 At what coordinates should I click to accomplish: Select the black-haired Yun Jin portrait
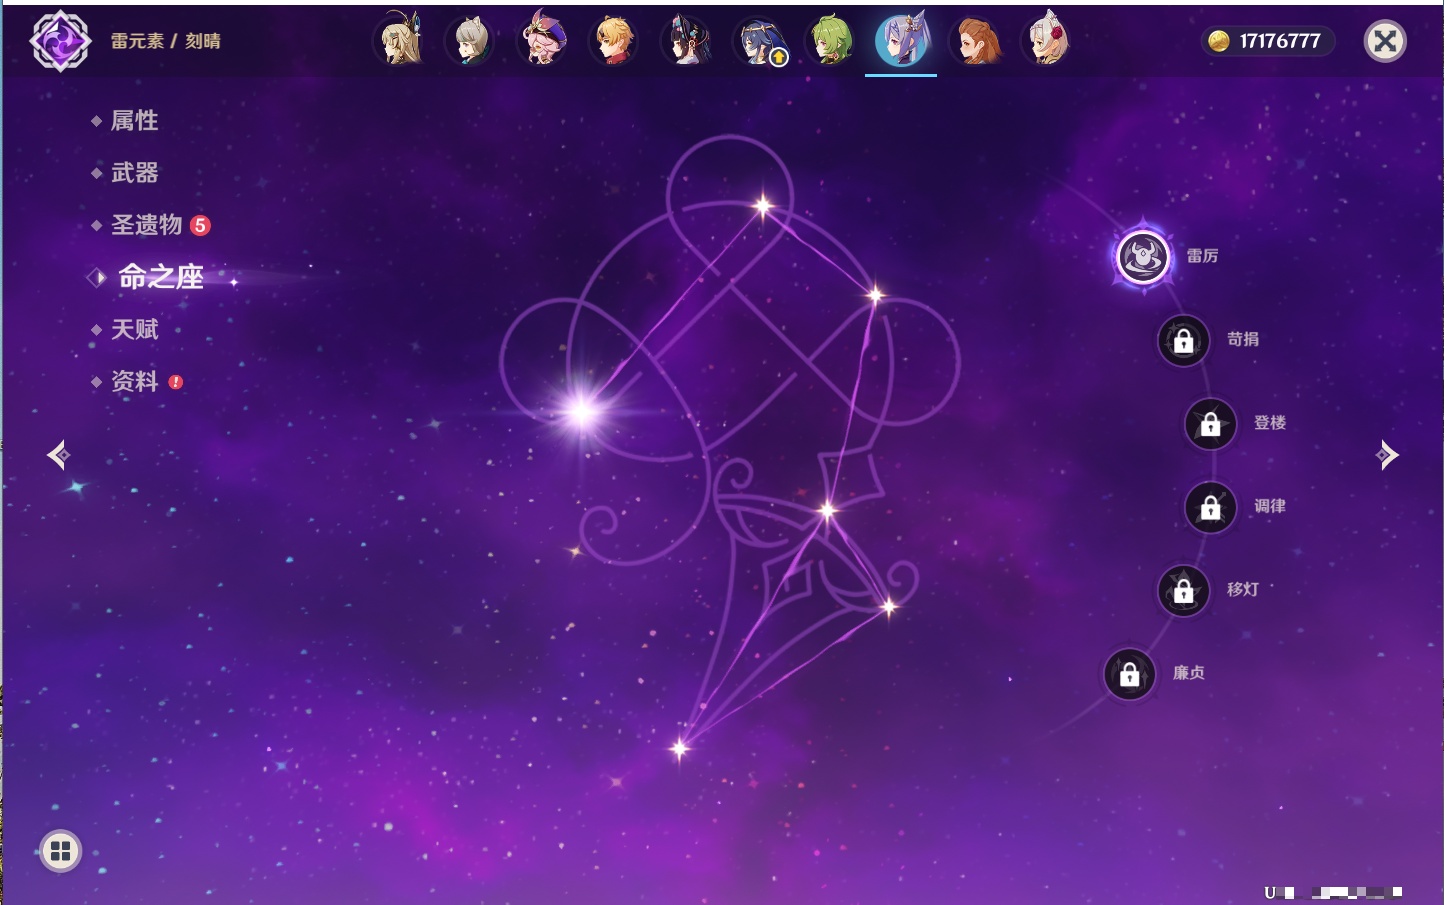(x=686, y=40)
